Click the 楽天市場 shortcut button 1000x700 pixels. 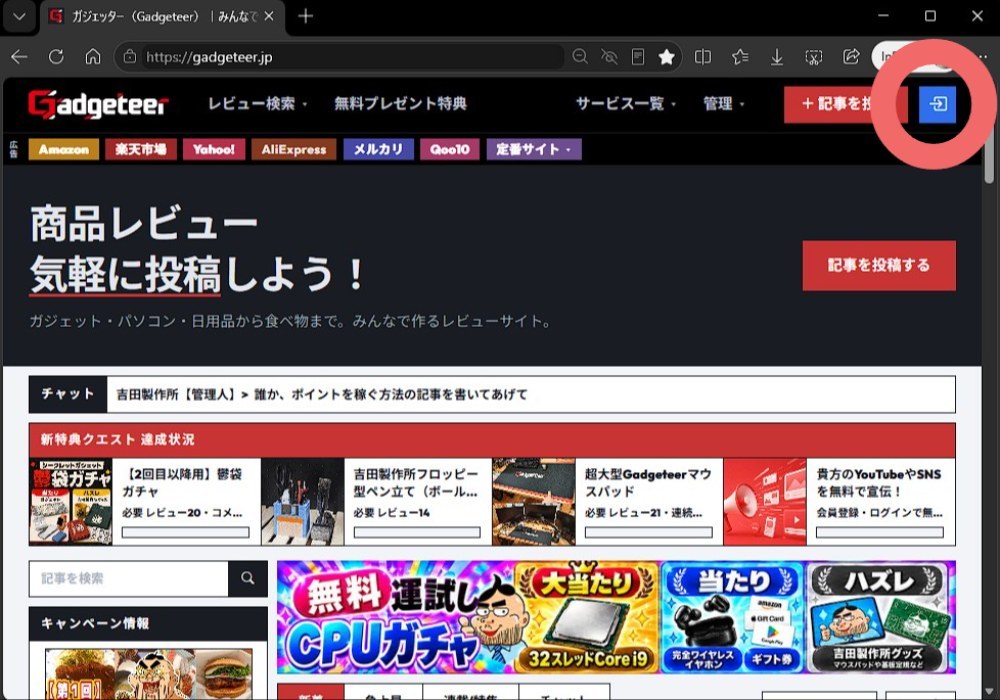[141, 149]
